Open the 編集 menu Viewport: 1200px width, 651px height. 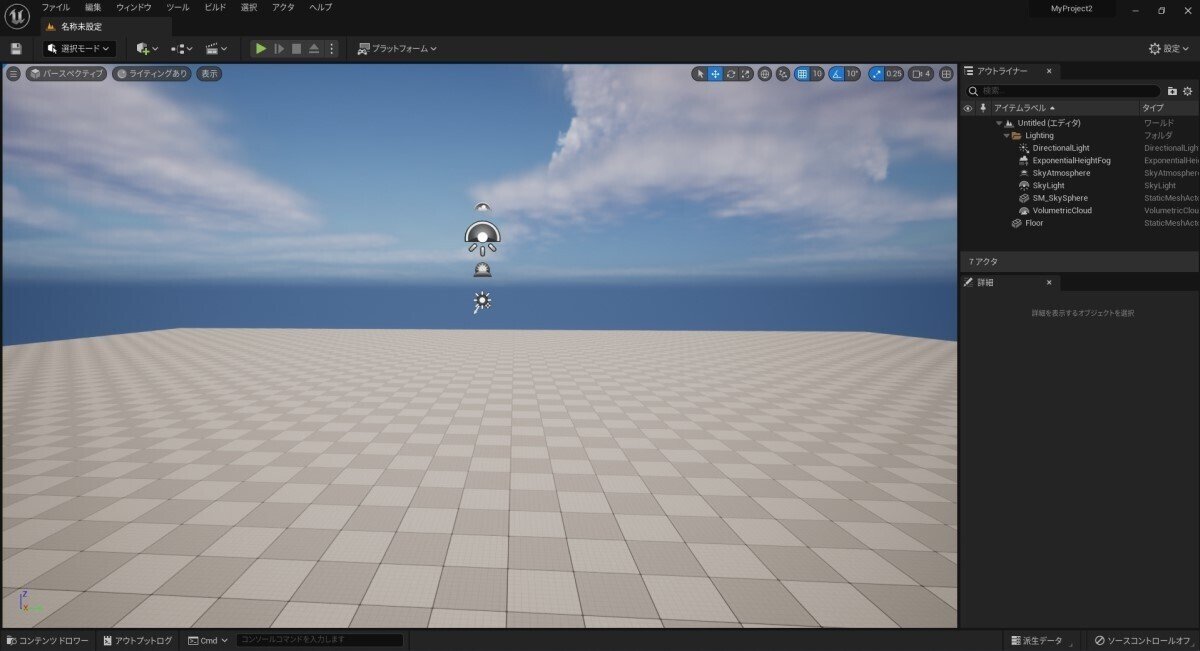93,7
